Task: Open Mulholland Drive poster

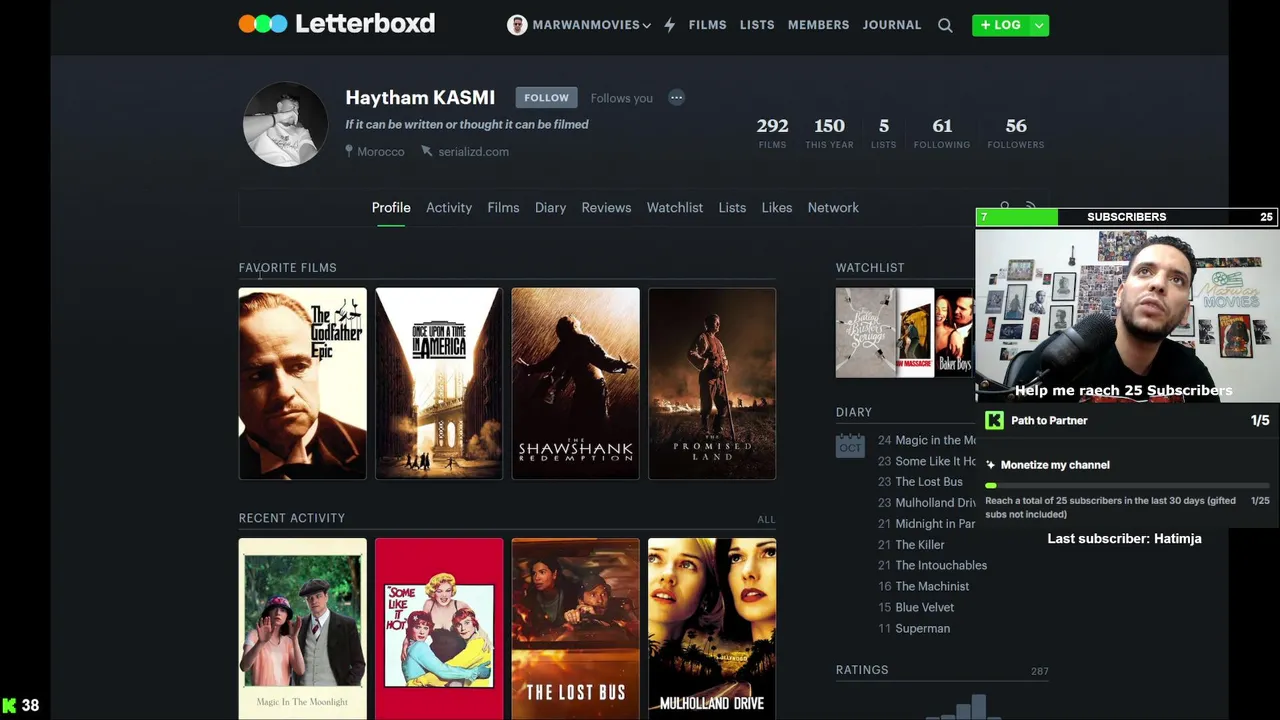Action: pos(712,629)
